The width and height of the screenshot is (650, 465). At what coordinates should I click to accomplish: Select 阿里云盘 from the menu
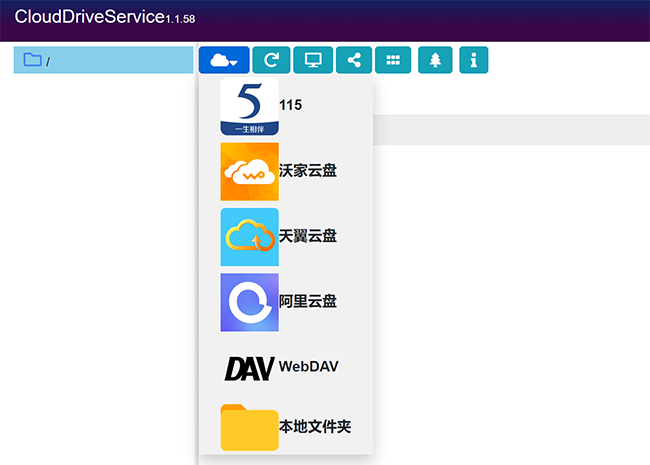pyautogui.click(x=308, y=301)
